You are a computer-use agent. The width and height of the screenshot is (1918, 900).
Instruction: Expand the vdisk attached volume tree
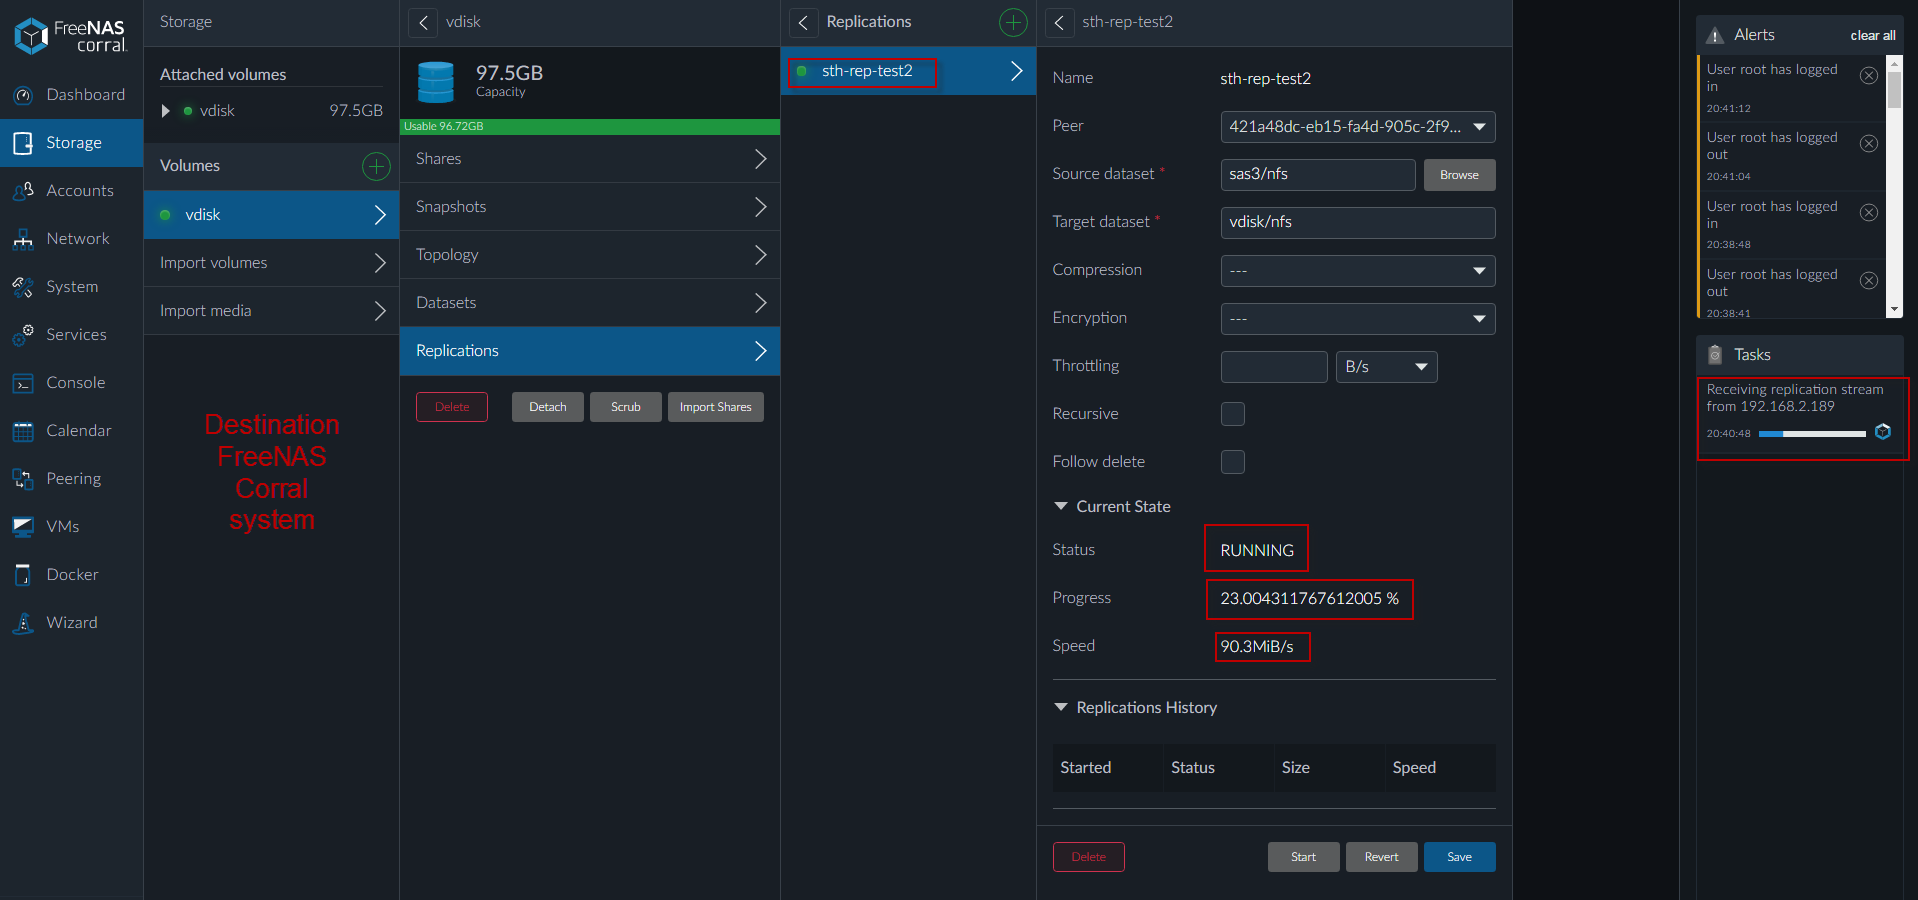(x=166, y=111)
